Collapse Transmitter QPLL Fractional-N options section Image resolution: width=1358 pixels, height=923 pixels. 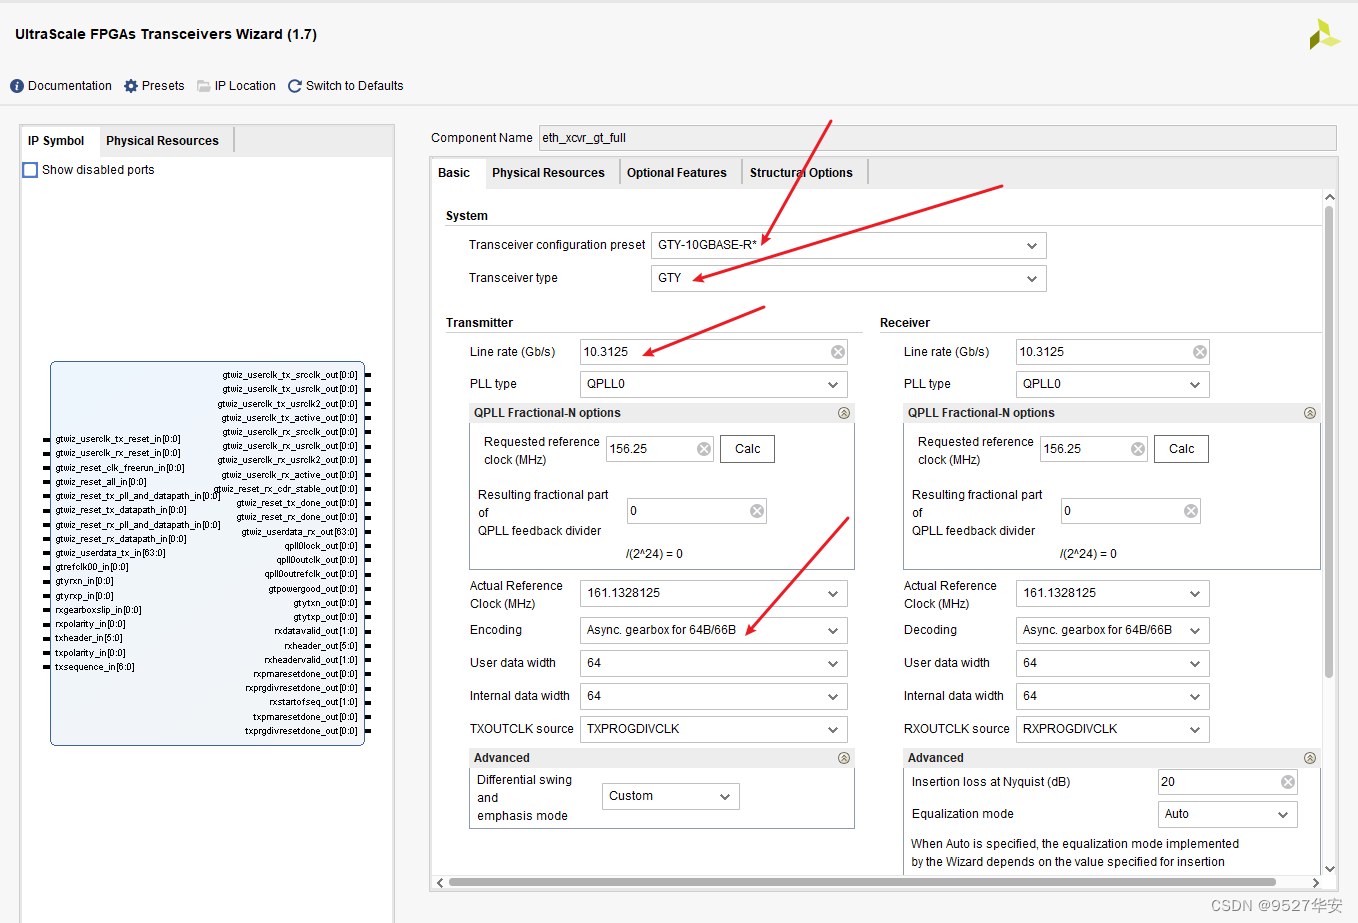pos(844,413)
